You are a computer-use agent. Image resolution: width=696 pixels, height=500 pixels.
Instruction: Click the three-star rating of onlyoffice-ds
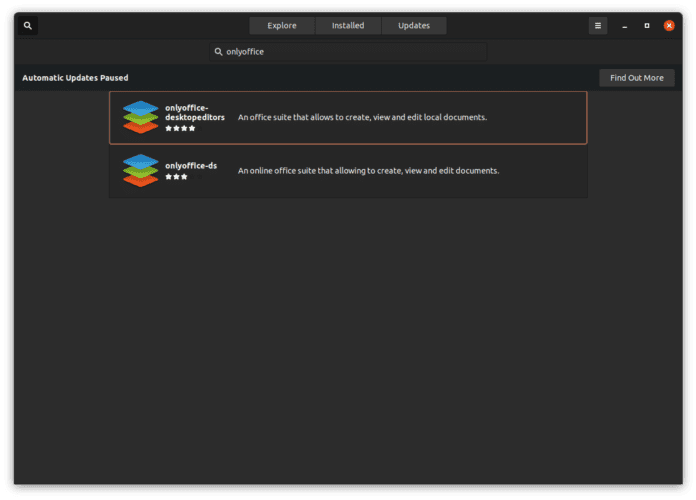point(176,177)
